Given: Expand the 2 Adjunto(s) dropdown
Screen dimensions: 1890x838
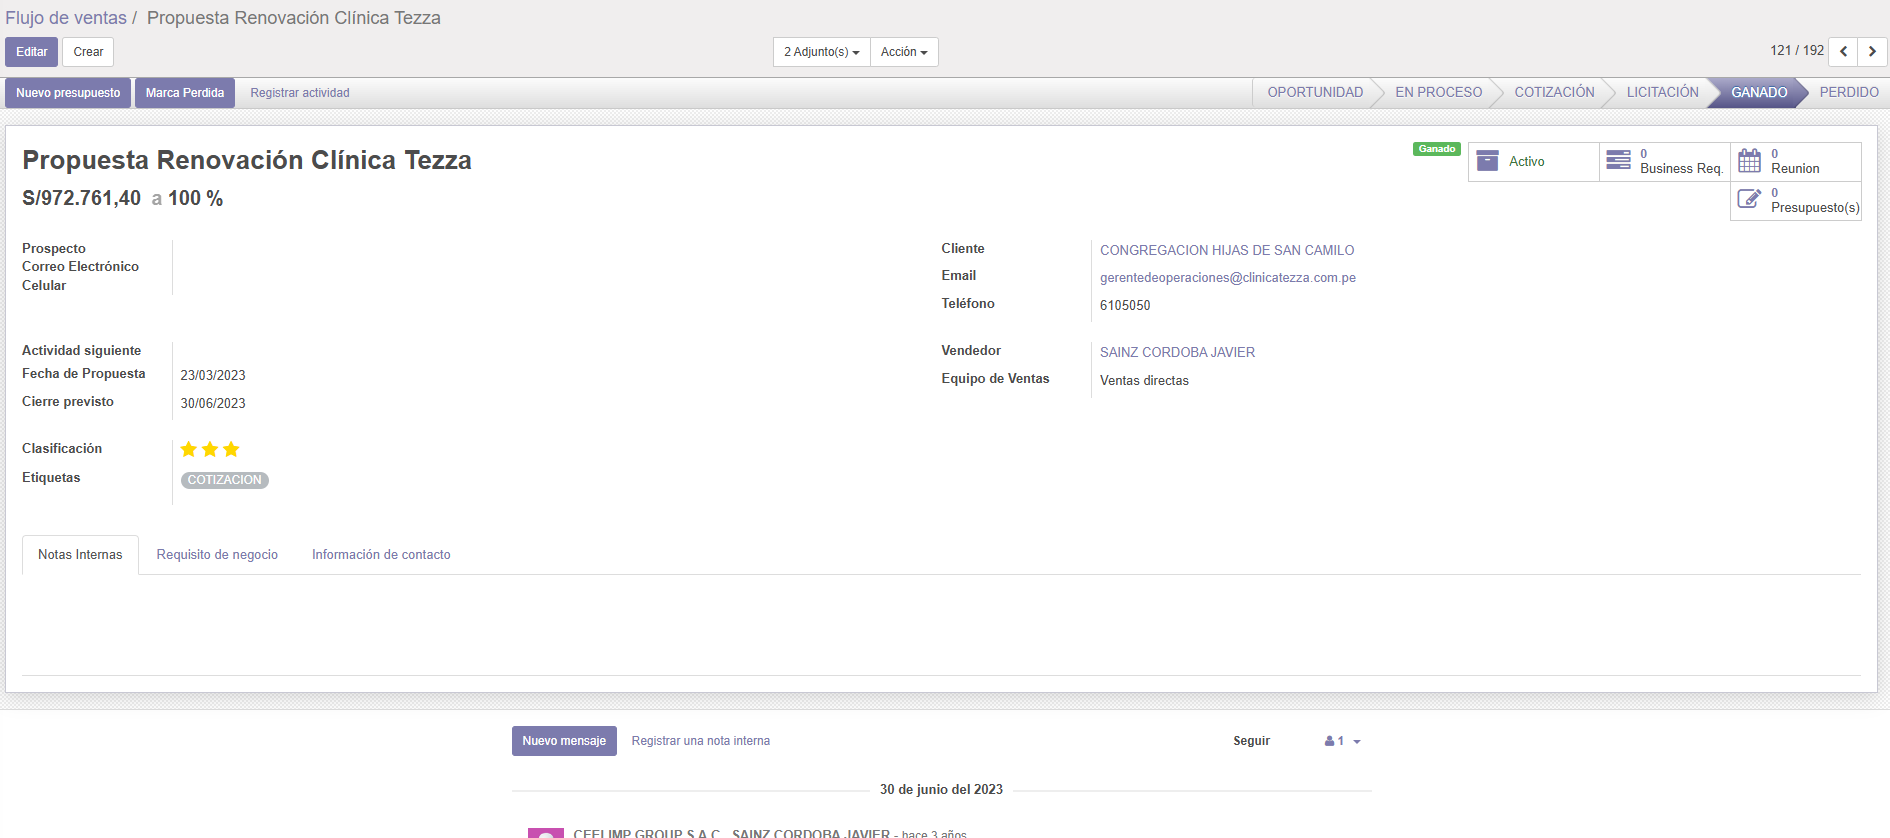Looking at the screenshot, I should (x=821, y=52).
